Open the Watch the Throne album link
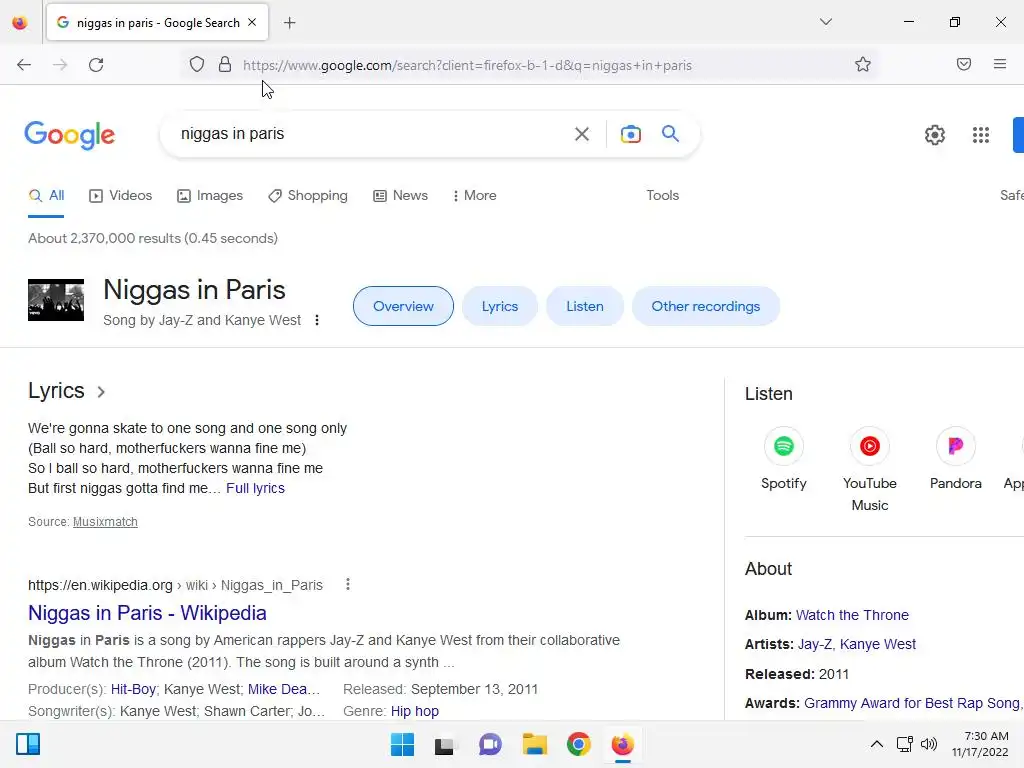This screenshot has height=768, width=1024. (x=852, y=615)
